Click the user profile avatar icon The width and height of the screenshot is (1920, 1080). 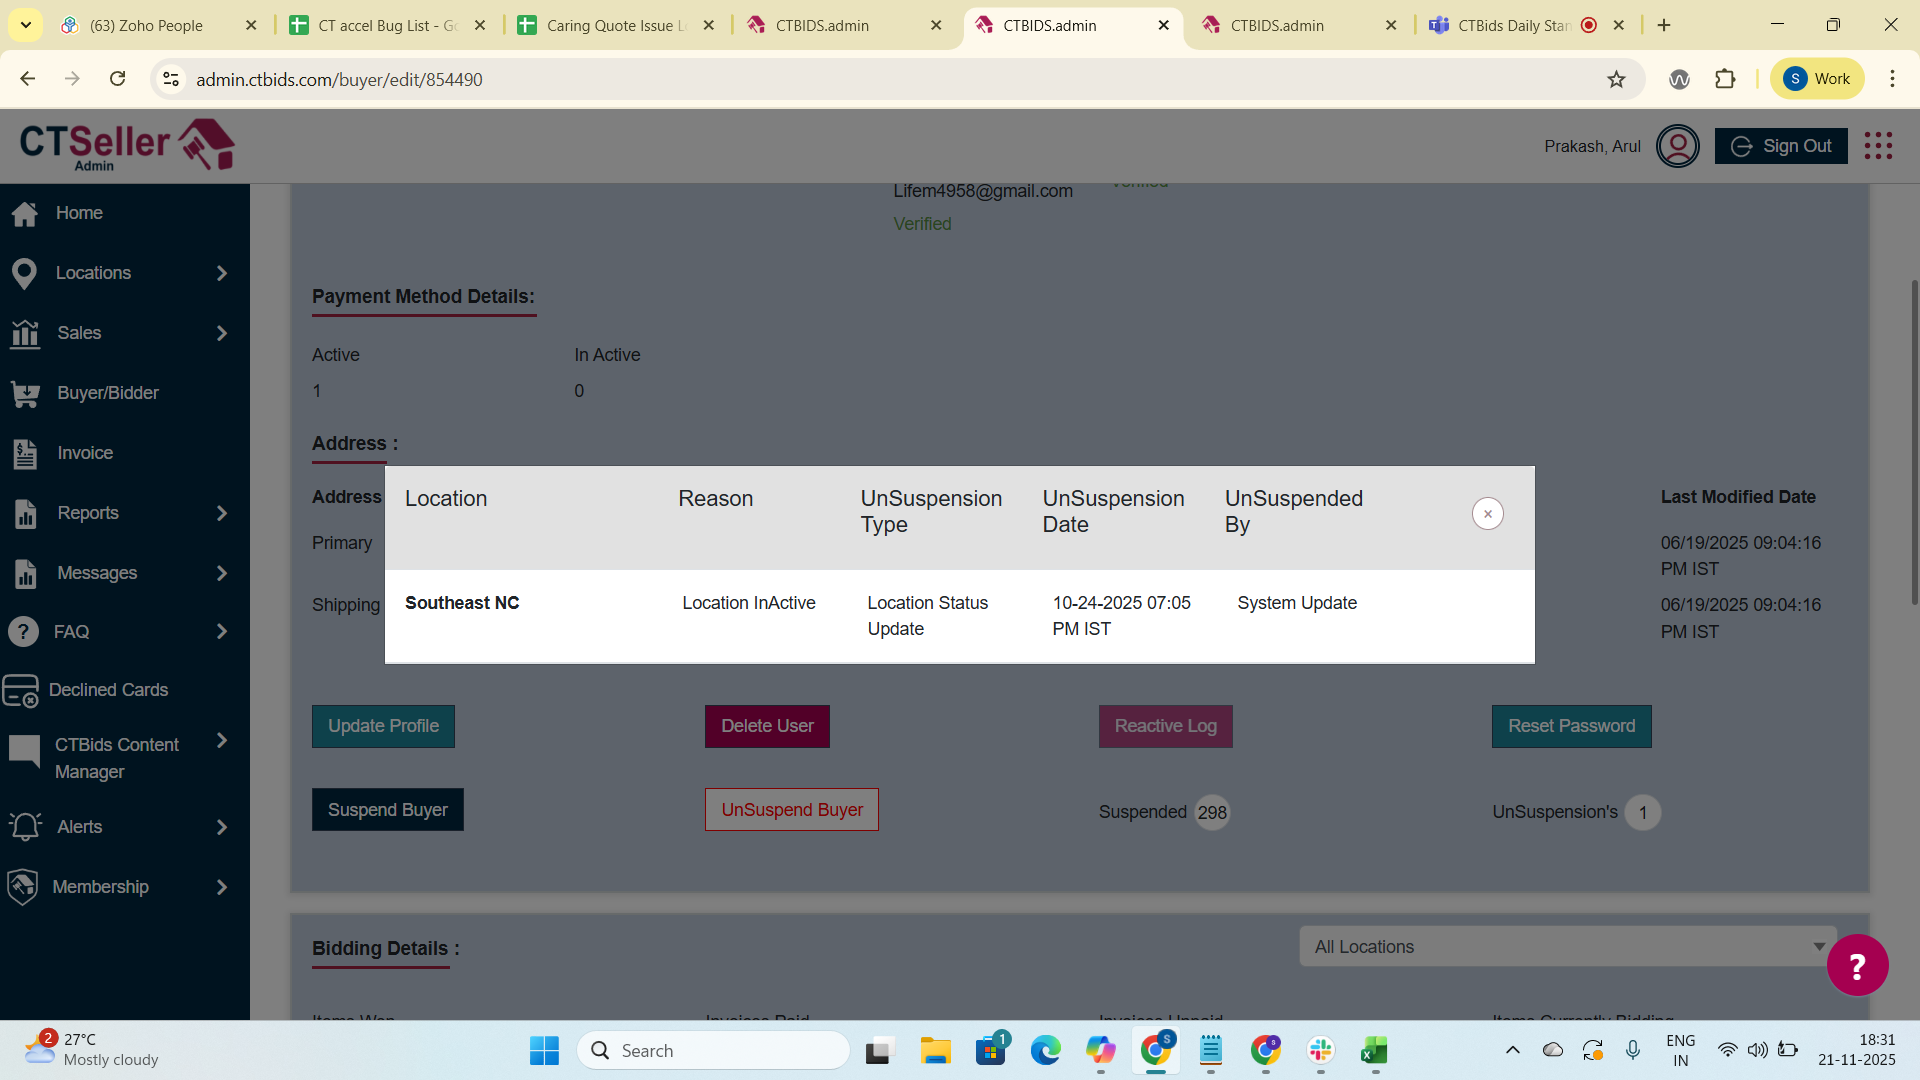point(1677,146)
